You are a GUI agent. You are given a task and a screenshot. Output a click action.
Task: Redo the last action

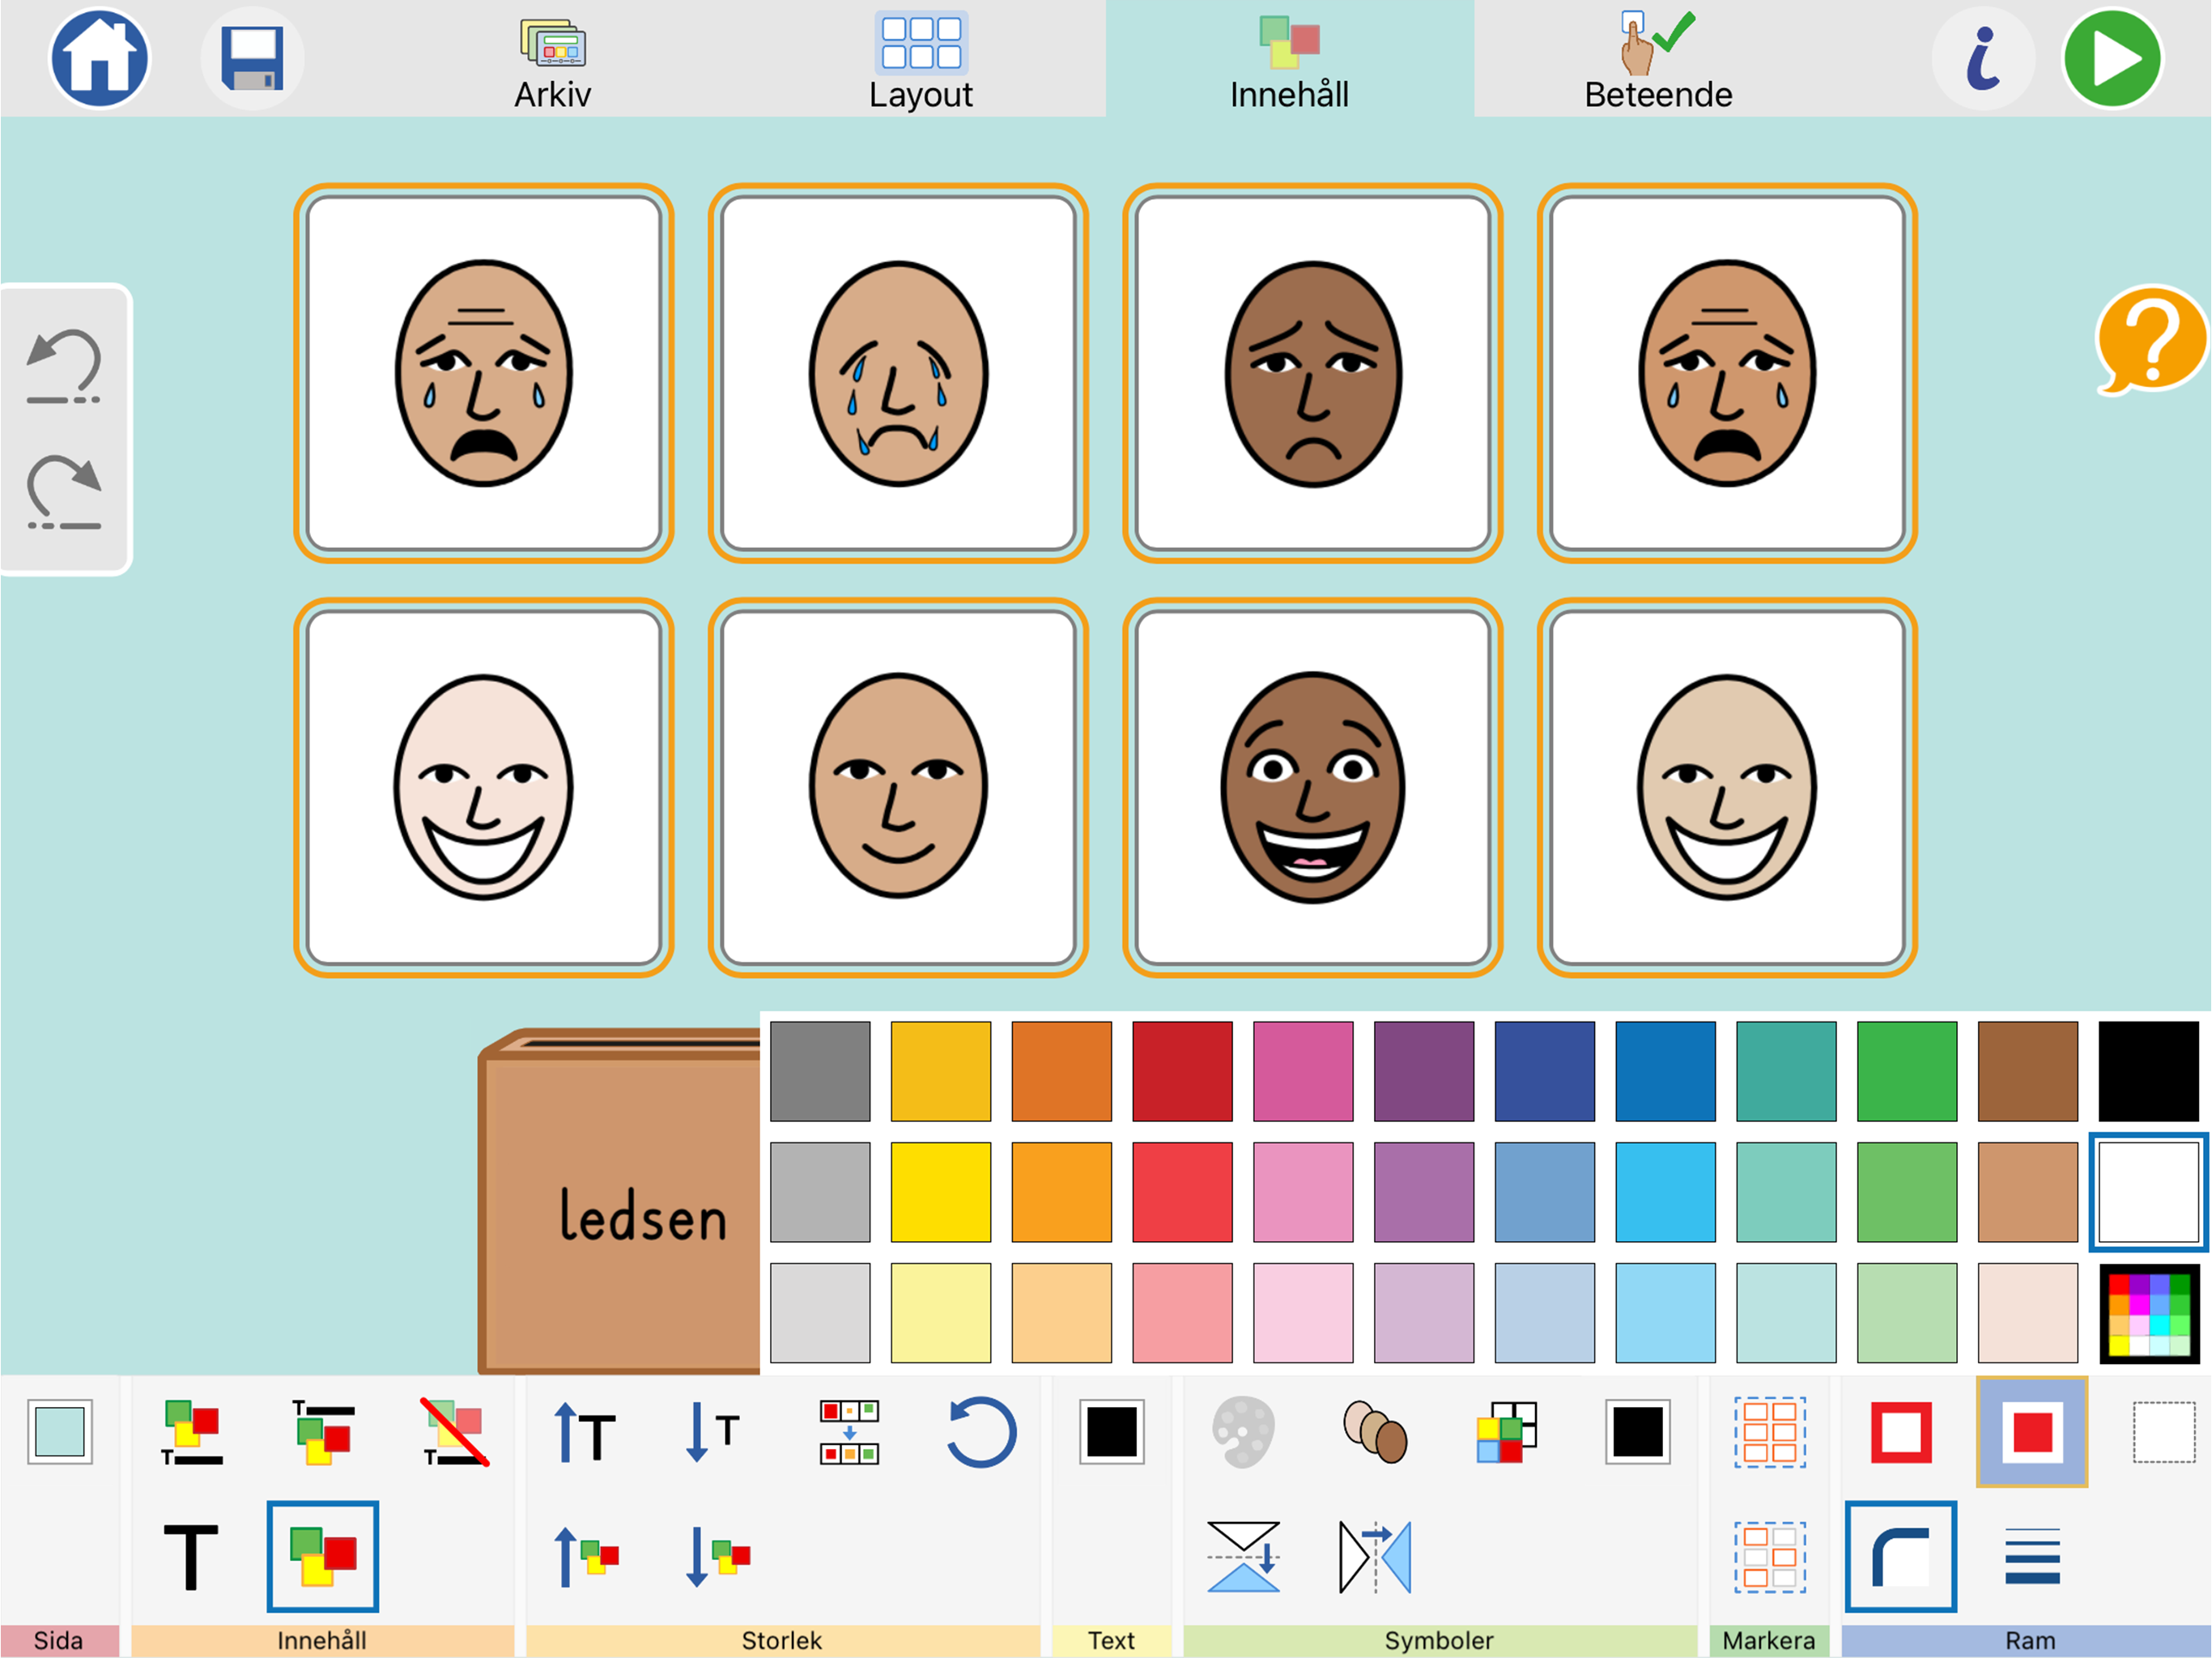pyautogui.click(x=64, y=492)
